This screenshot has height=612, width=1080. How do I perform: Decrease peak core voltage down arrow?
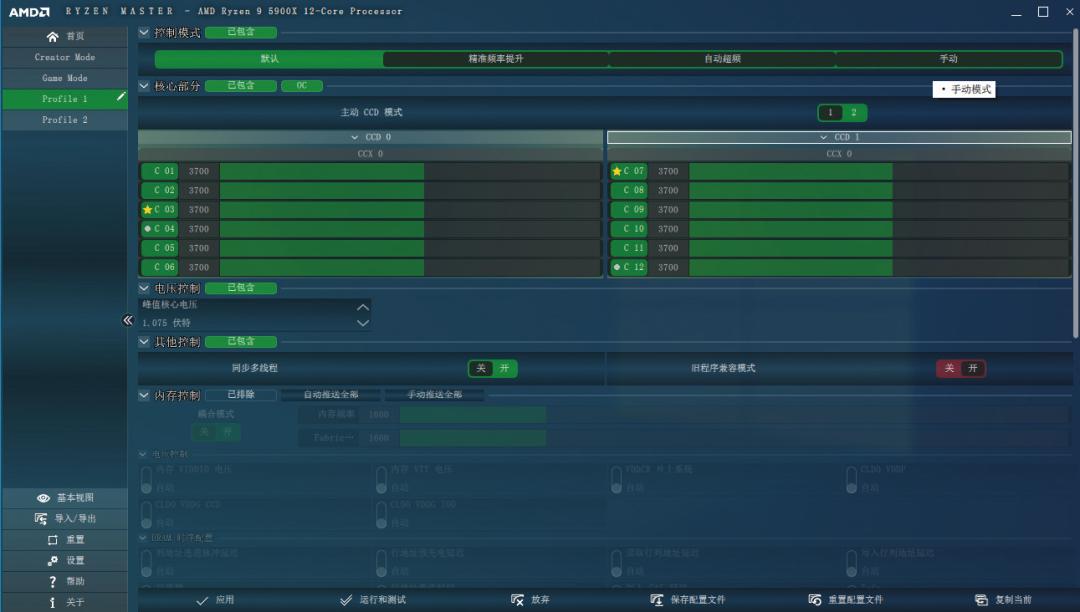pos(362,323)
